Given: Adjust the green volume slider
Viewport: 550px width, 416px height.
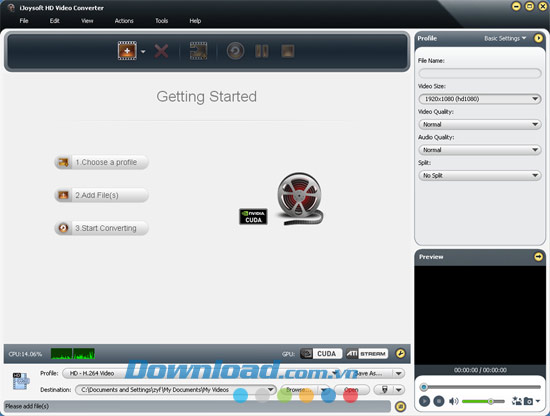Looking at the screenshot, I should coord(483,401).
